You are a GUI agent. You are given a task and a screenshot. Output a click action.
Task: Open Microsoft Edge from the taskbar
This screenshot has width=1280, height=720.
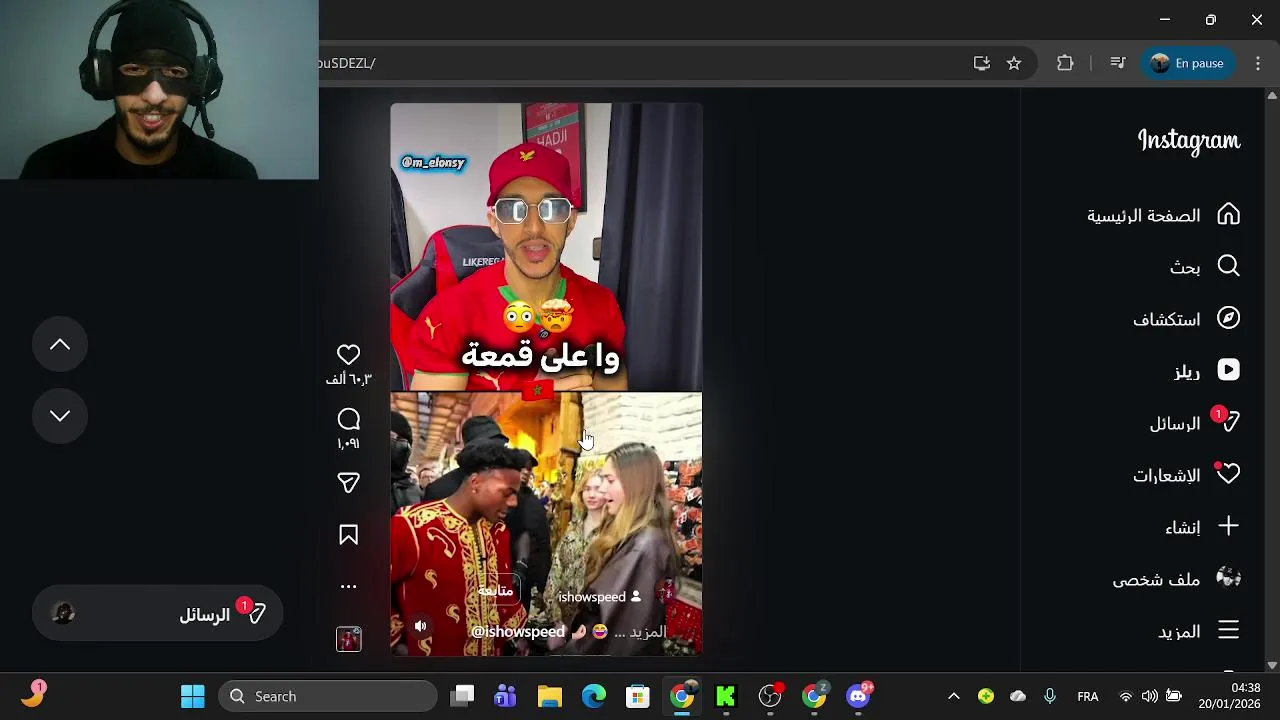[594, 696]
